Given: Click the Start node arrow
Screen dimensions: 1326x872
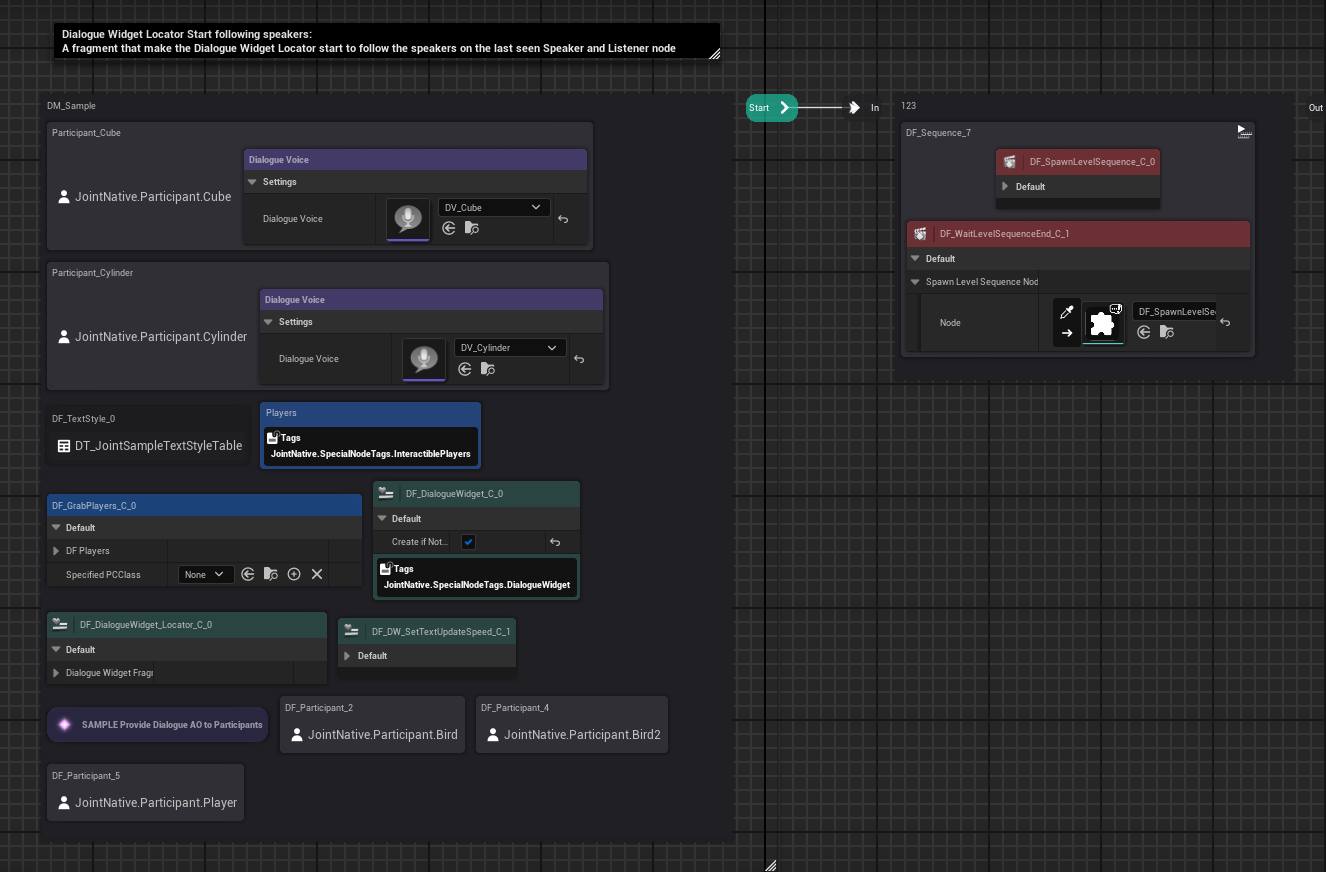Looking at the screenshot, I should [x=784, y=108].
